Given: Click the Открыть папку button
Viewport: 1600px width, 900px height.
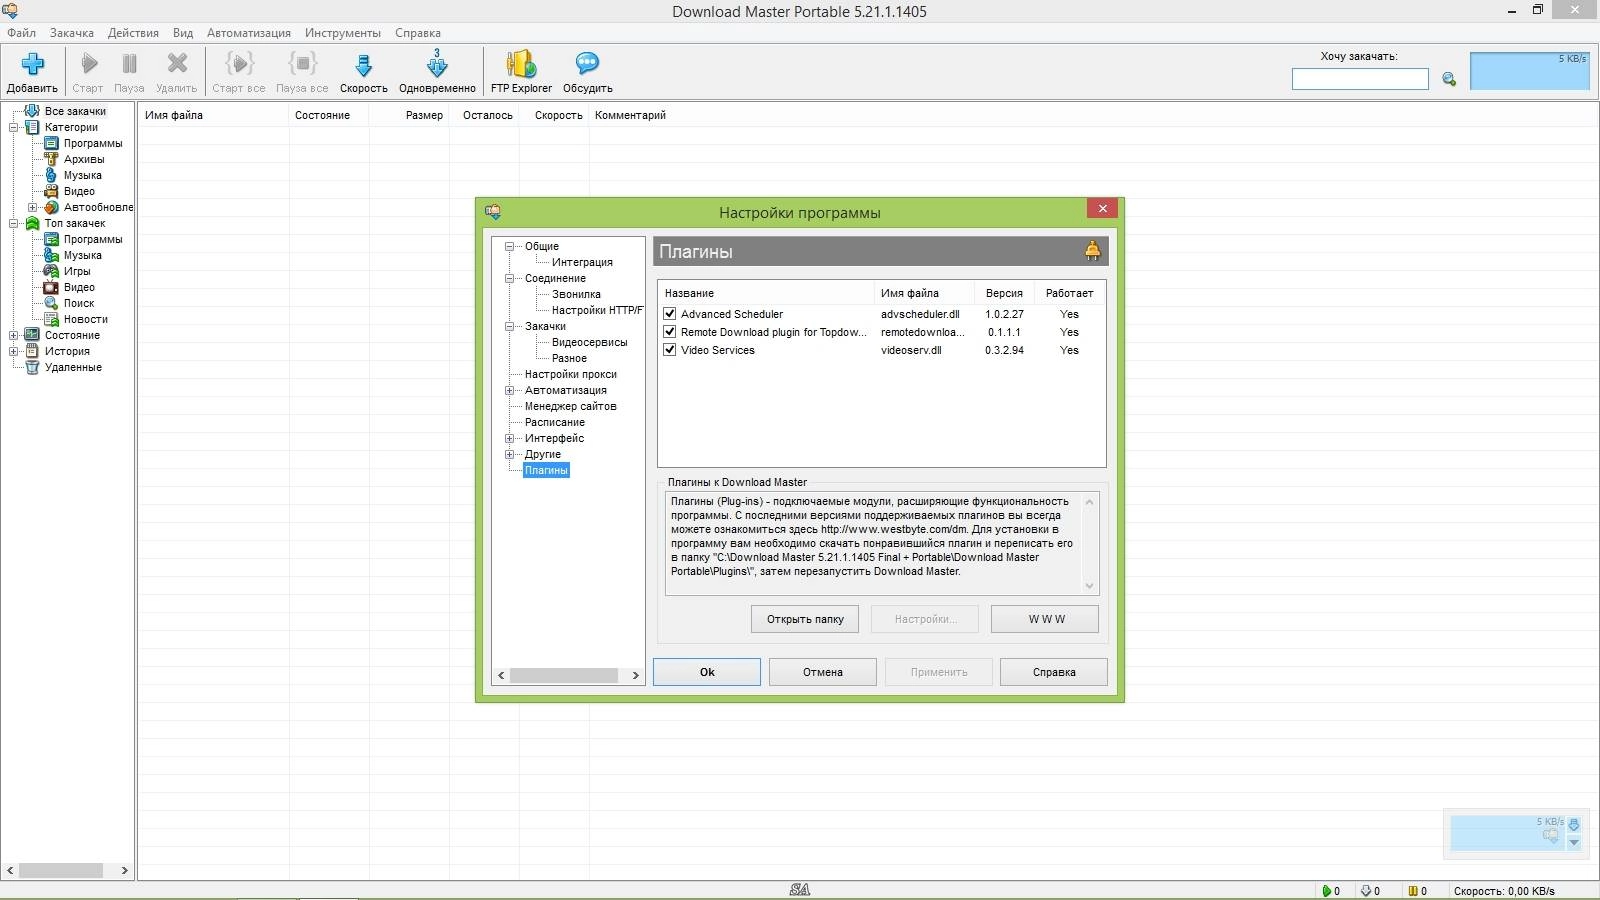Looking at the screenshot, I should pos(805,619).
